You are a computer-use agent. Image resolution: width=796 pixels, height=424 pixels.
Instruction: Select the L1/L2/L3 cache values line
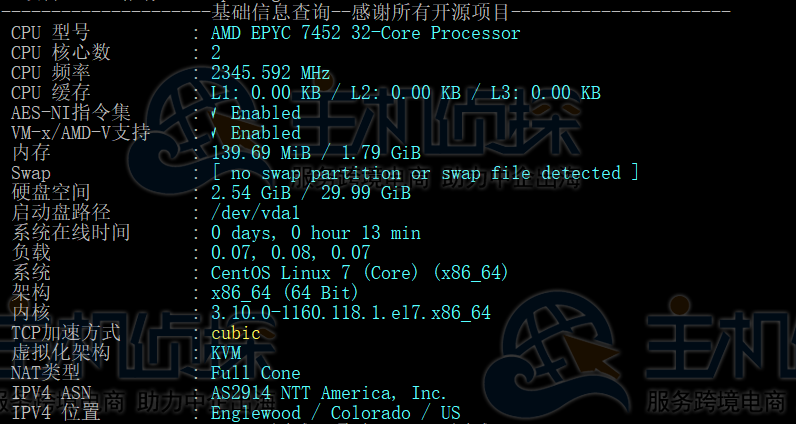coord(405,93)
